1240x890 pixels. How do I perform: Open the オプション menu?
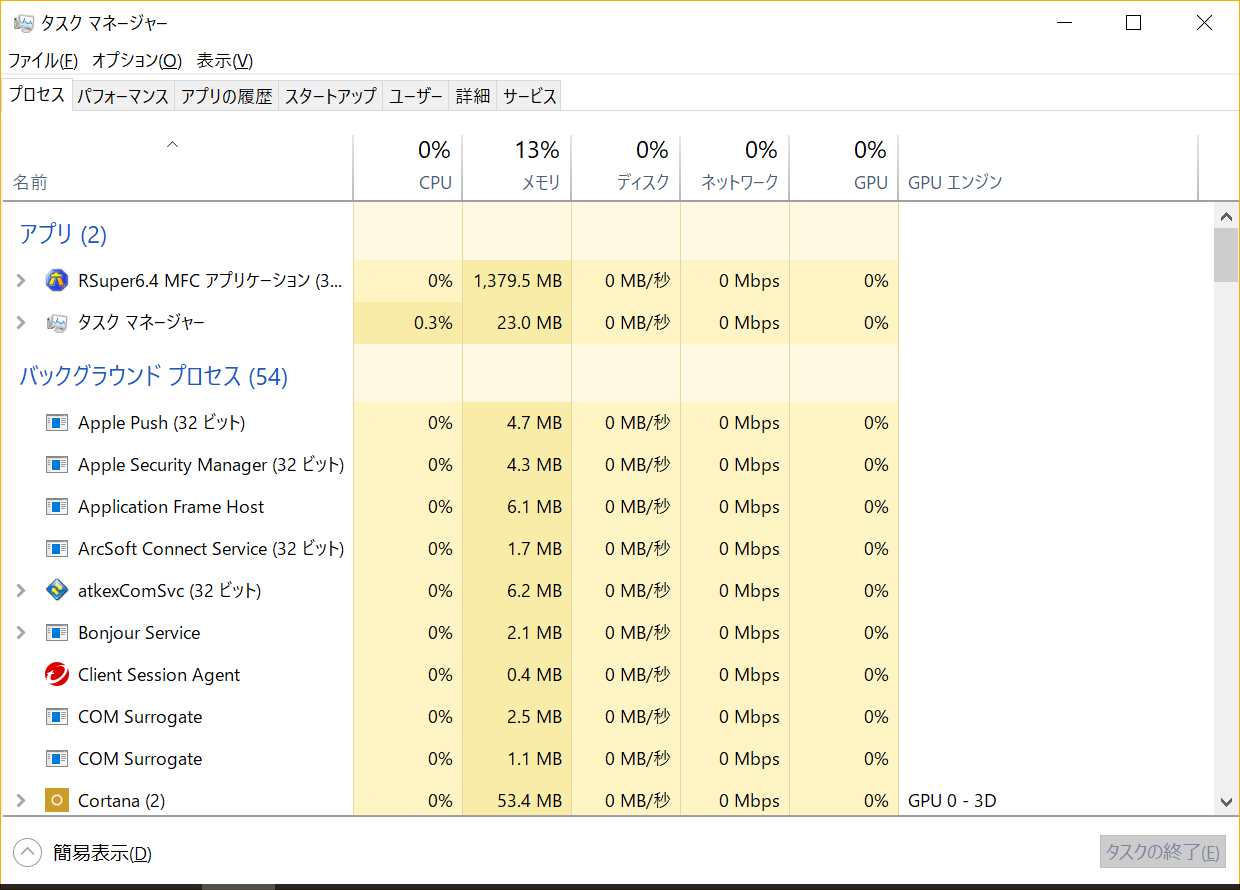point(137,60)
